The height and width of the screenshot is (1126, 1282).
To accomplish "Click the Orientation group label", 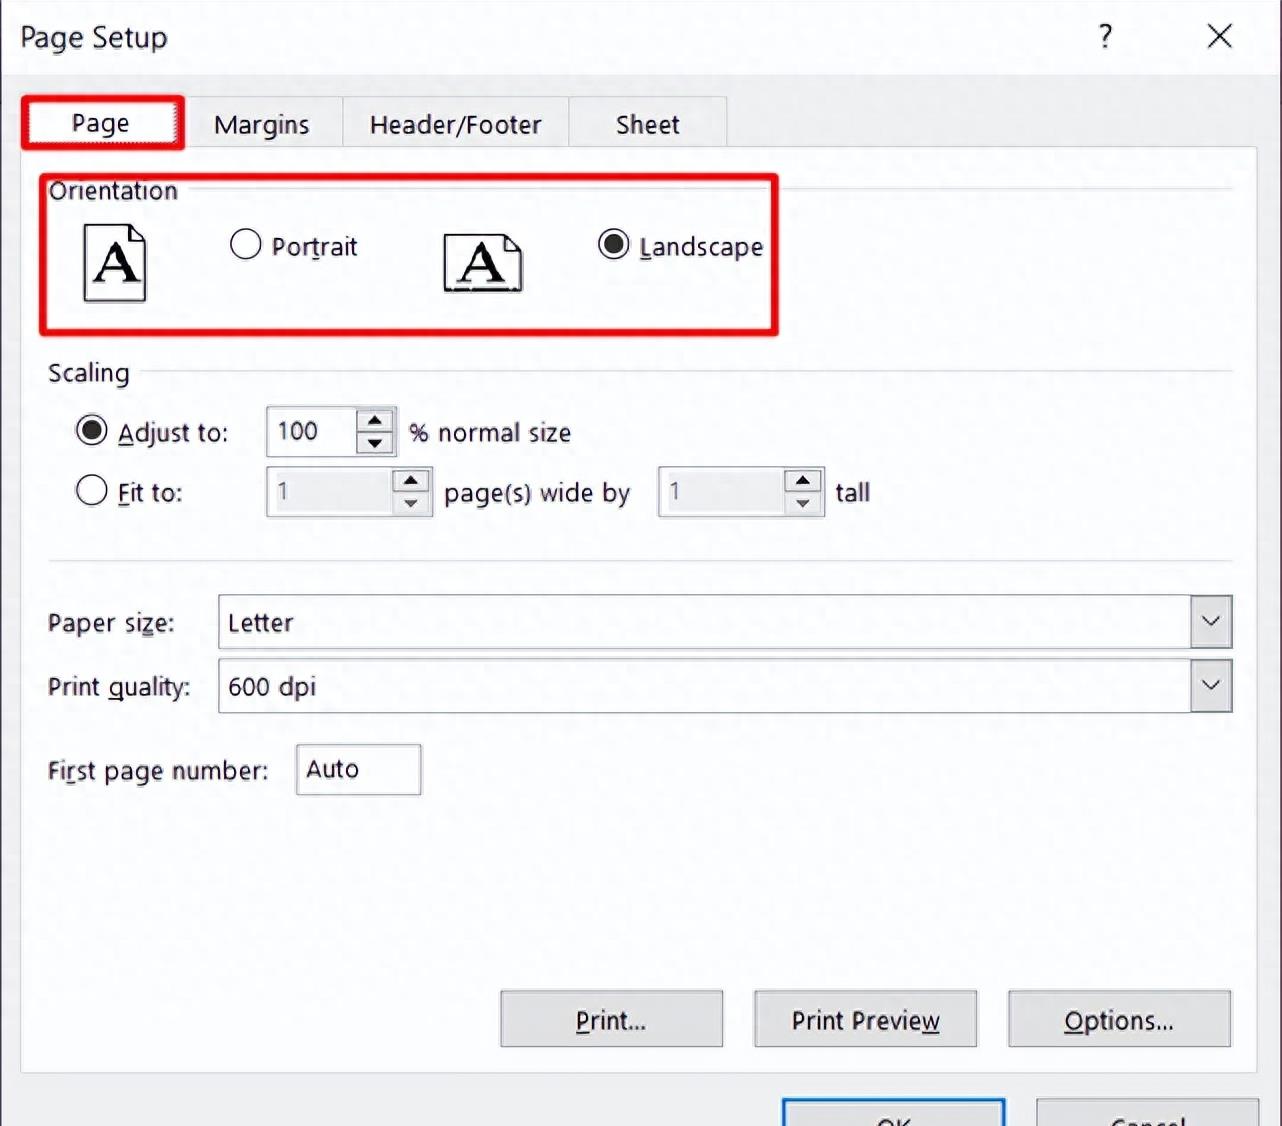I will tap(113, 190).
